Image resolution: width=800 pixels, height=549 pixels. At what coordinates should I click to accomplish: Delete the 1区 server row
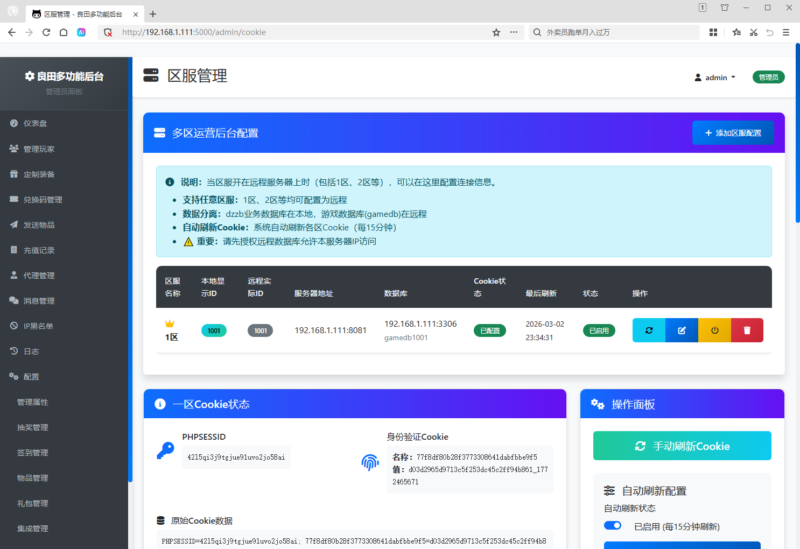pyautogui.click(x=747, y=330)
